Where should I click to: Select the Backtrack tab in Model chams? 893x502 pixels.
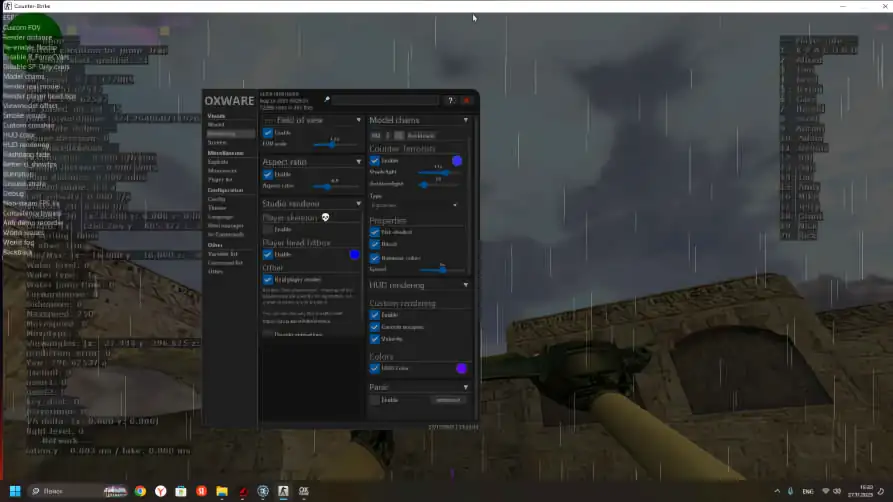(x=421, y=136)
